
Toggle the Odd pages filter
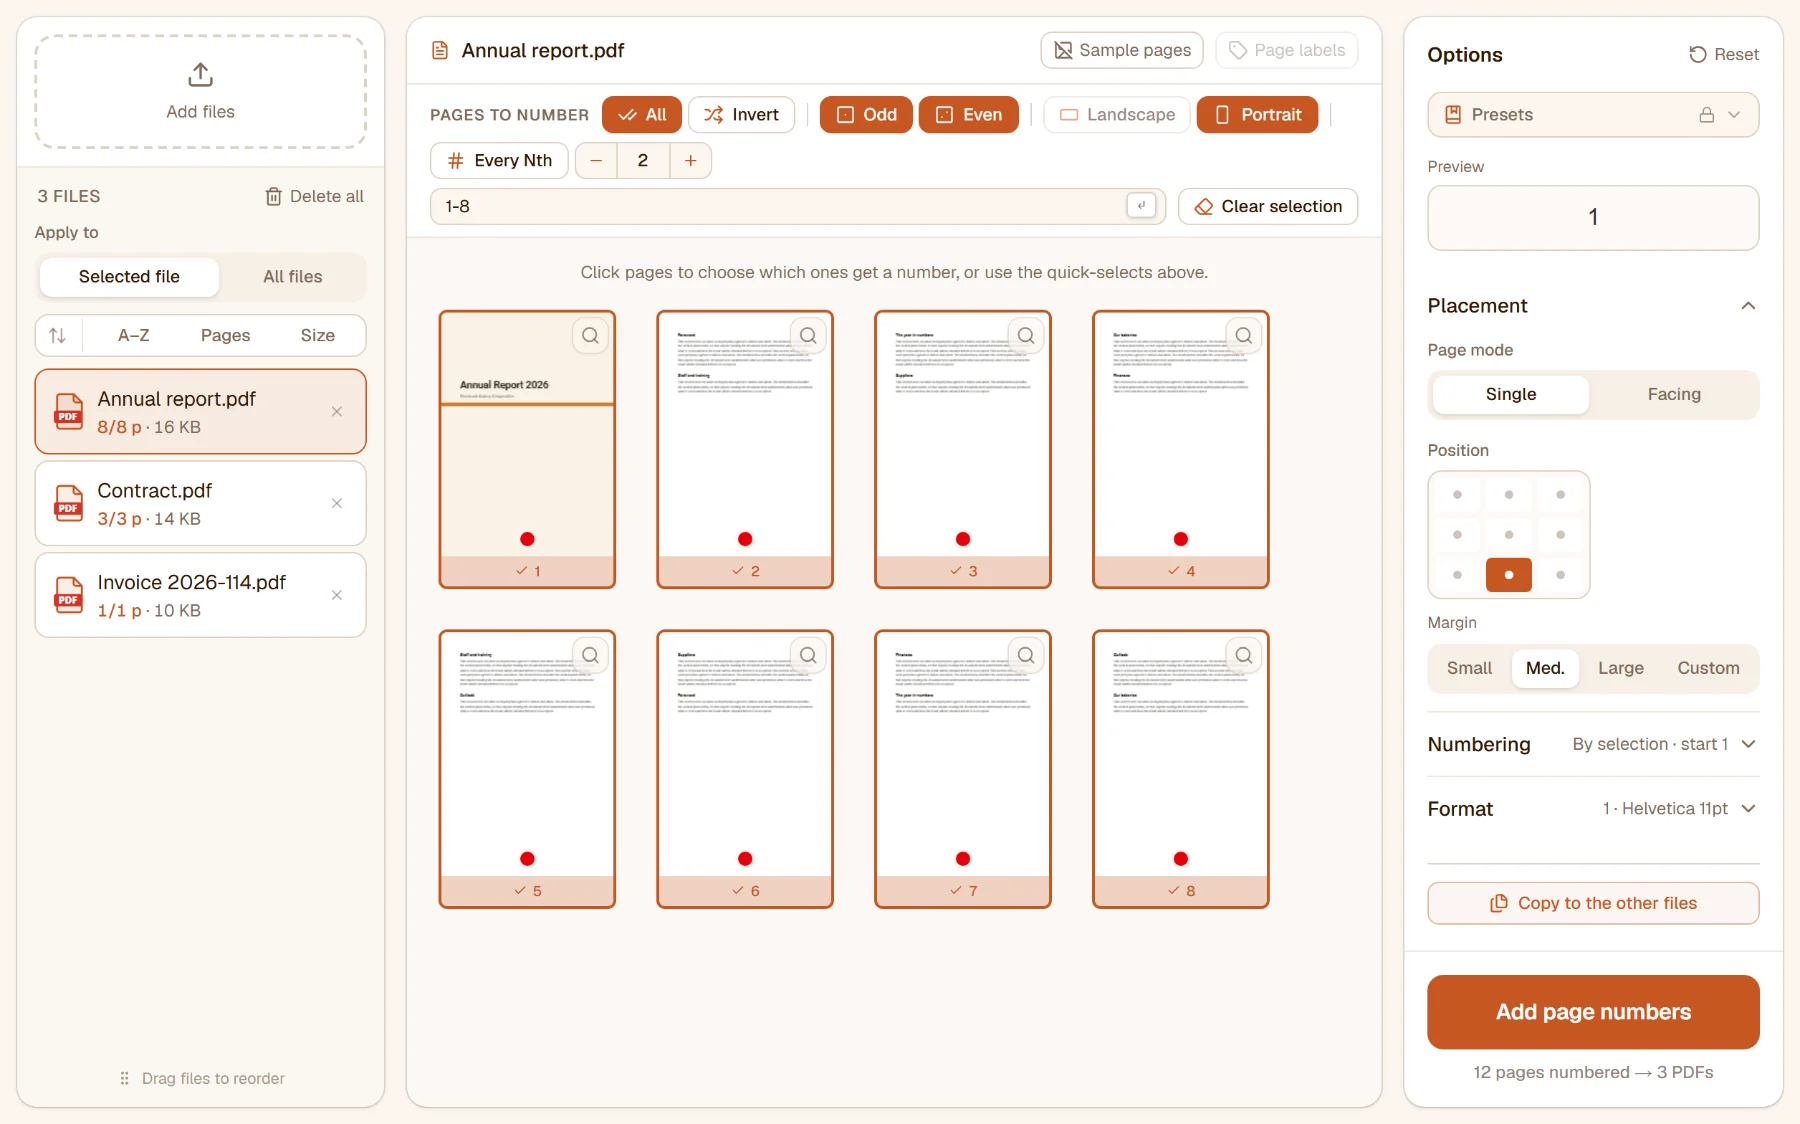(x=866, y=115)
